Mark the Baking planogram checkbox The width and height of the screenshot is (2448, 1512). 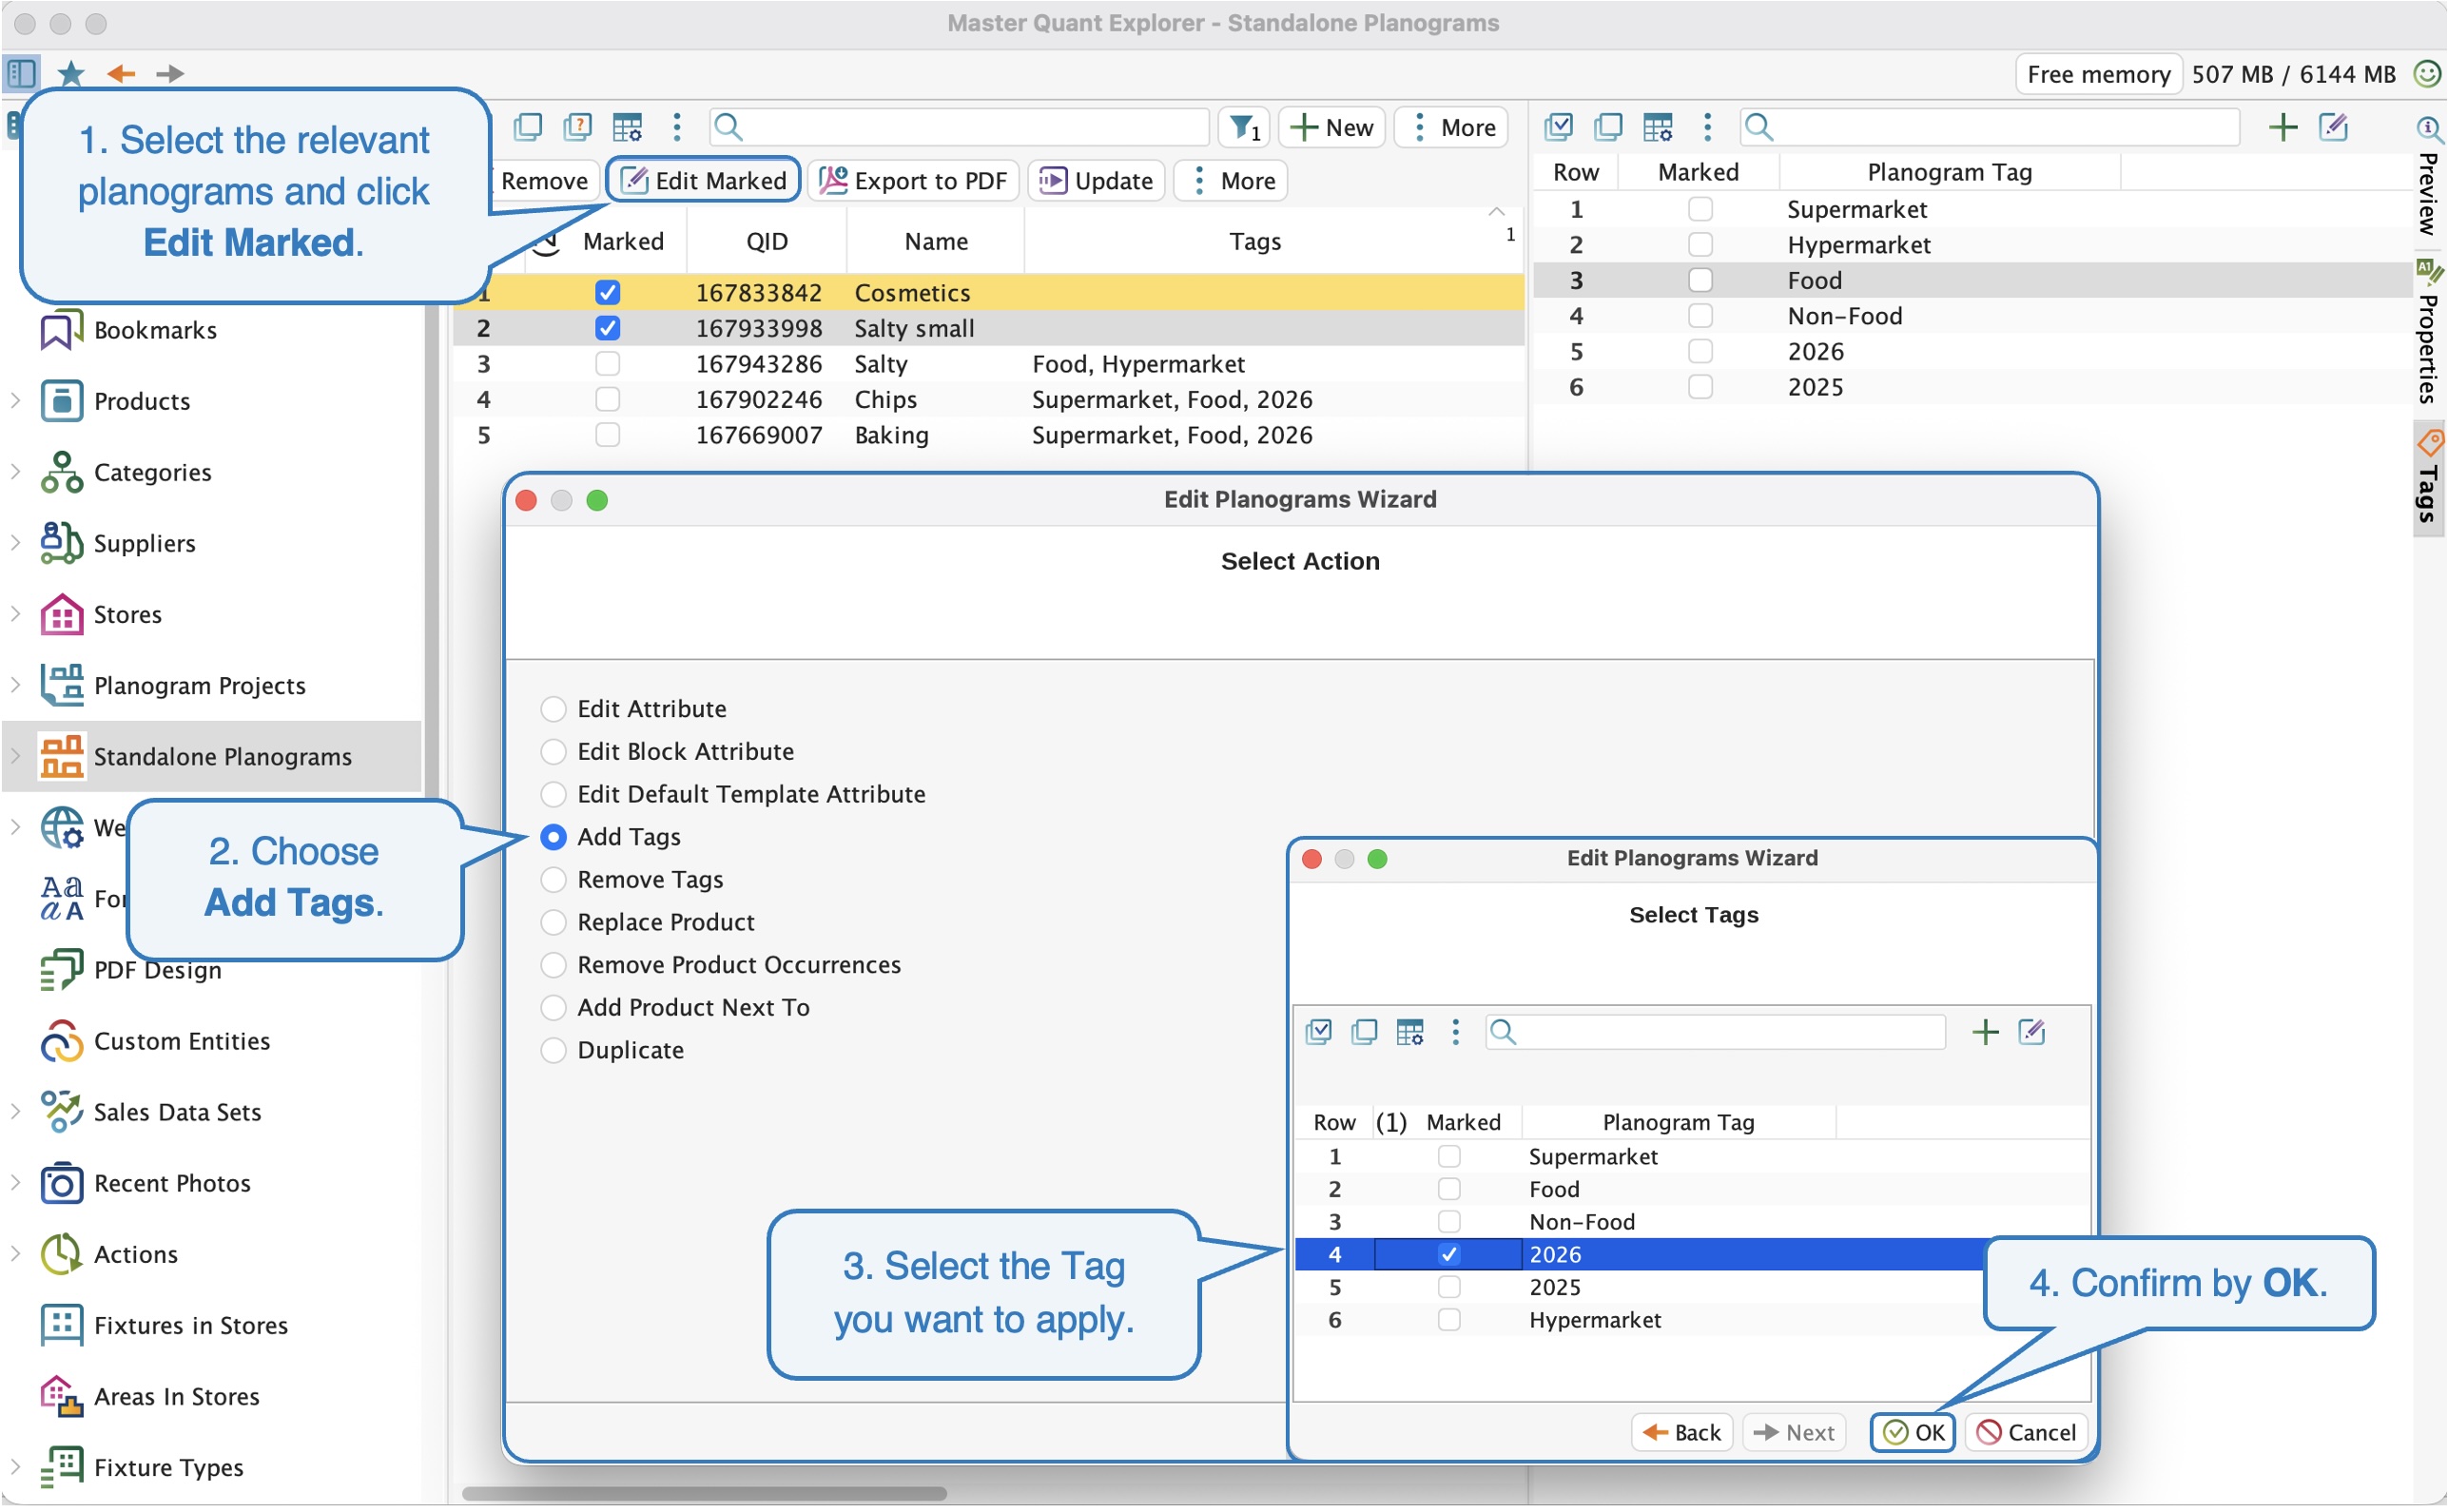pos(607,435)
